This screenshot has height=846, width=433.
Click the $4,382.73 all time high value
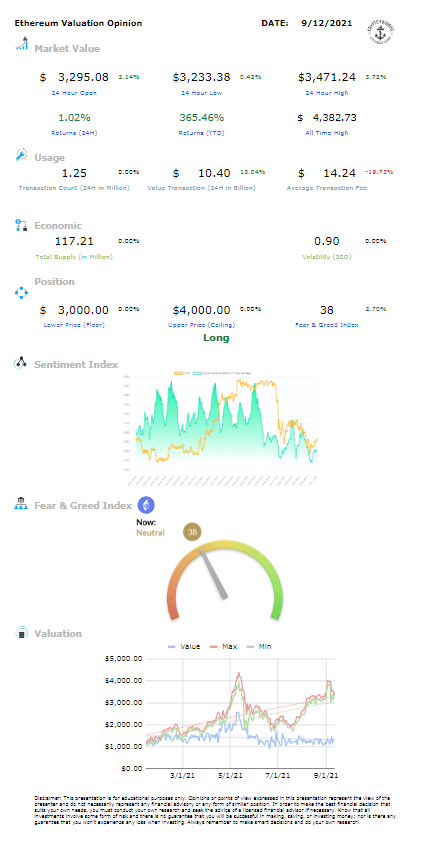coord(327,117)
